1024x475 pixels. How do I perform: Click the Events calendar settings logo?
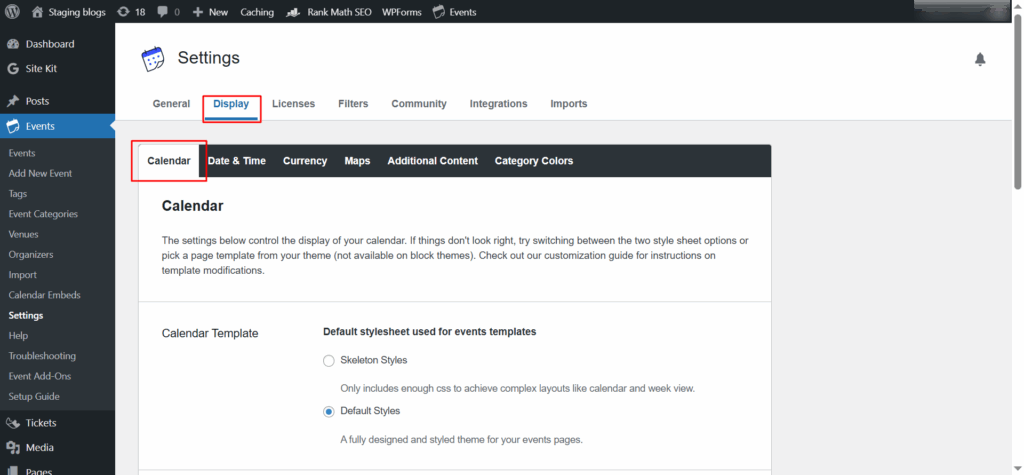tap(153, 59)
